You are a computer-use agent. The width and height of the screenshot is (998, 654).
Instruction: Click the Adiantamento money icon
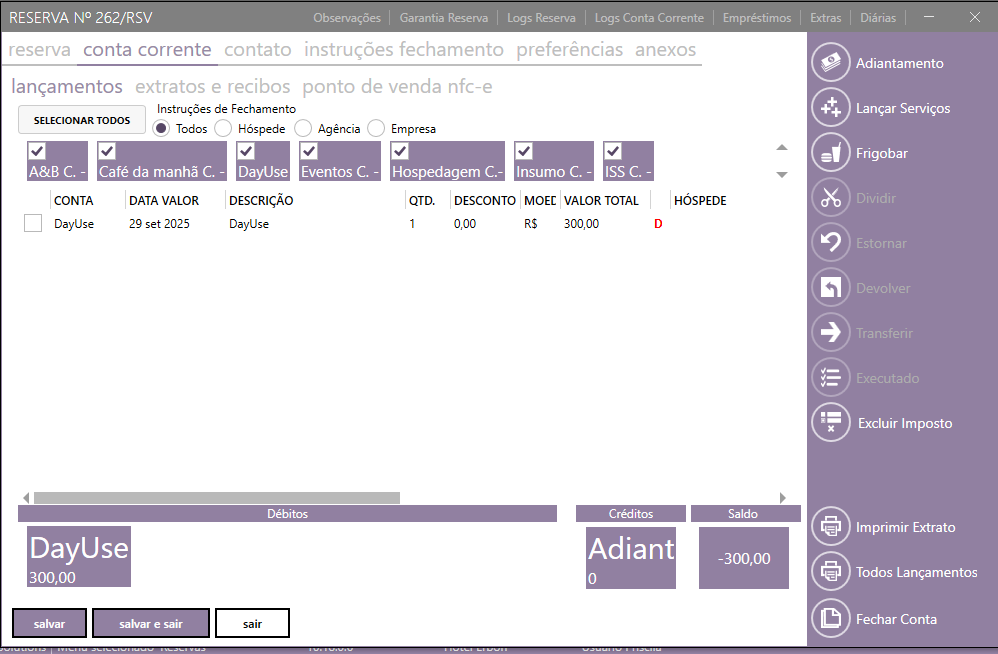click(830, 63)
